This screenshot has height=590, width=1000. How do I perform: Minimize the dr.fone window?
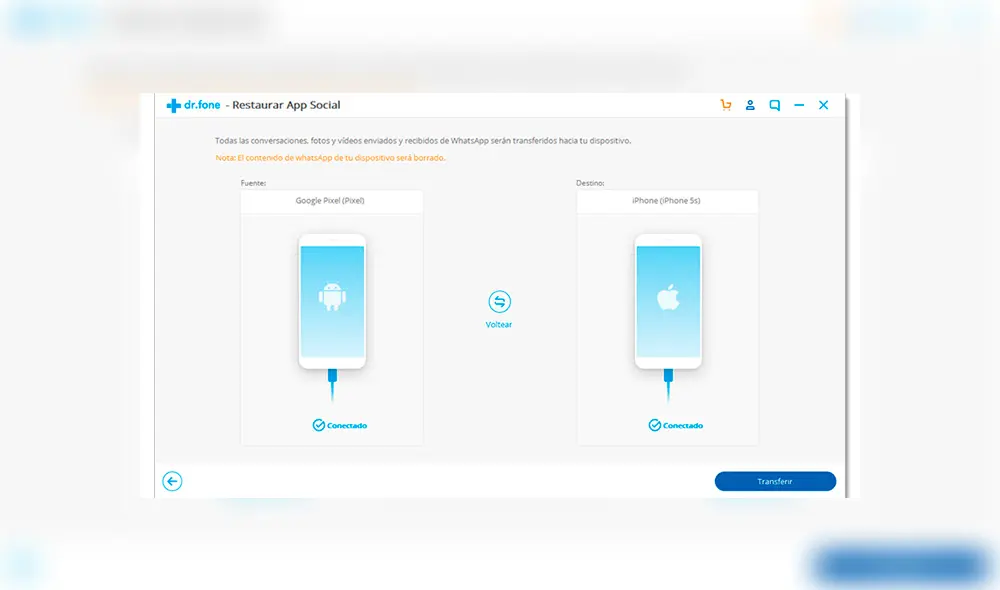click(x=799, y=105)
